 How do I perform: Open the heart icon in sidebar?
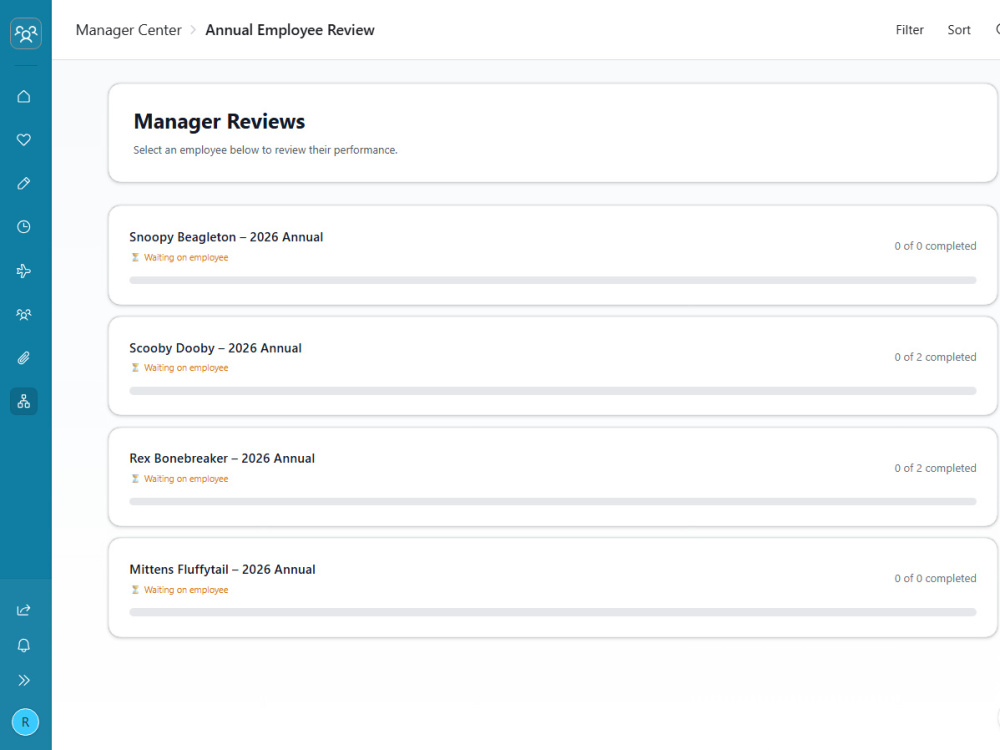point(24,140)
